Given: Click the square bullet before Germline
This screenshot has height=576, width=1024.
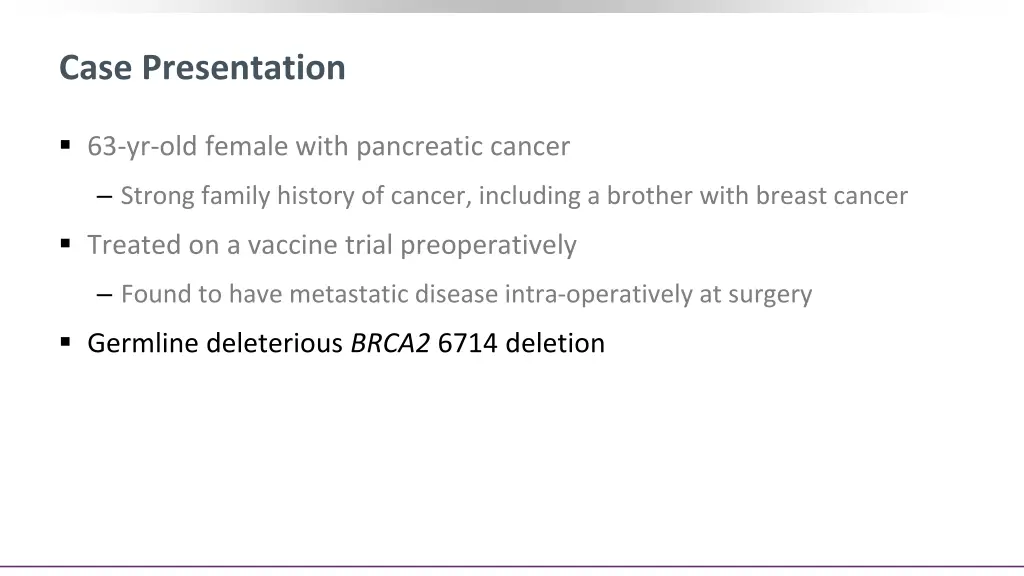Looking at the screenshot, I should [65, 342].
